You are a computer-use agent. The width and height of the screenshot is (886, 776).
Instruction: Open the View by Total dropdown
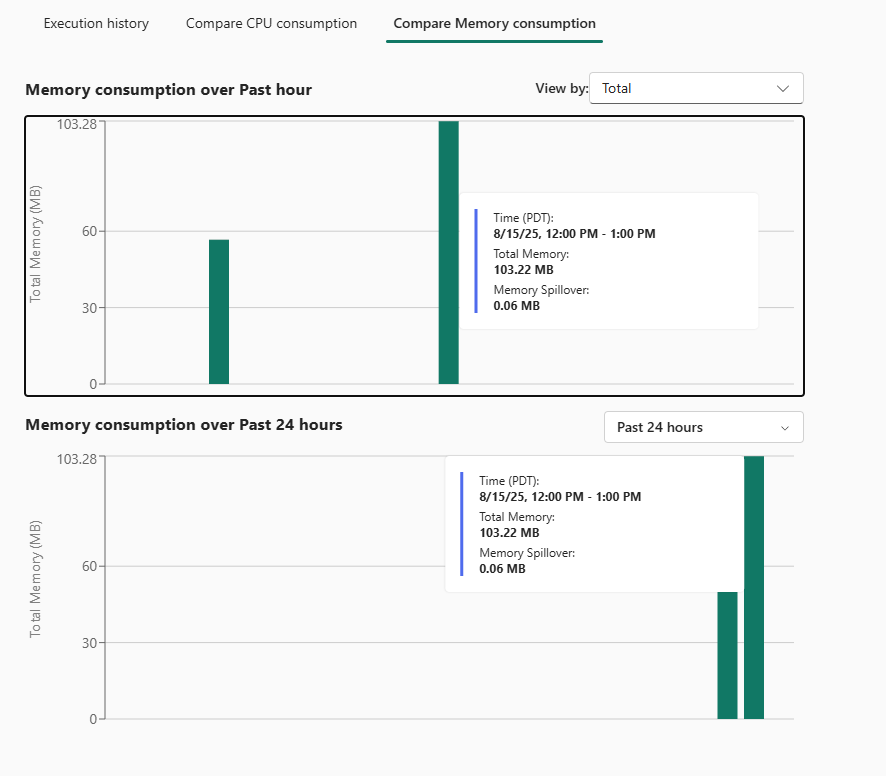(x=696, y=88)
